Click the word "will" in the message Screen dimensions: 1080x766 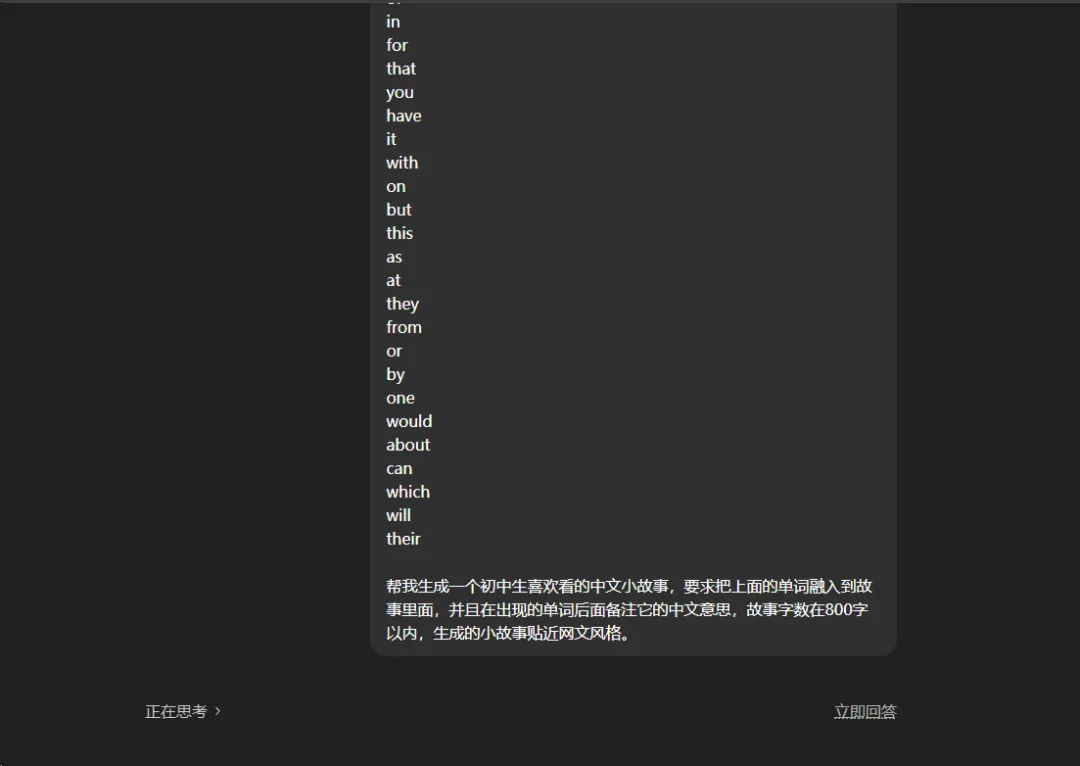[x=398, y=515]
